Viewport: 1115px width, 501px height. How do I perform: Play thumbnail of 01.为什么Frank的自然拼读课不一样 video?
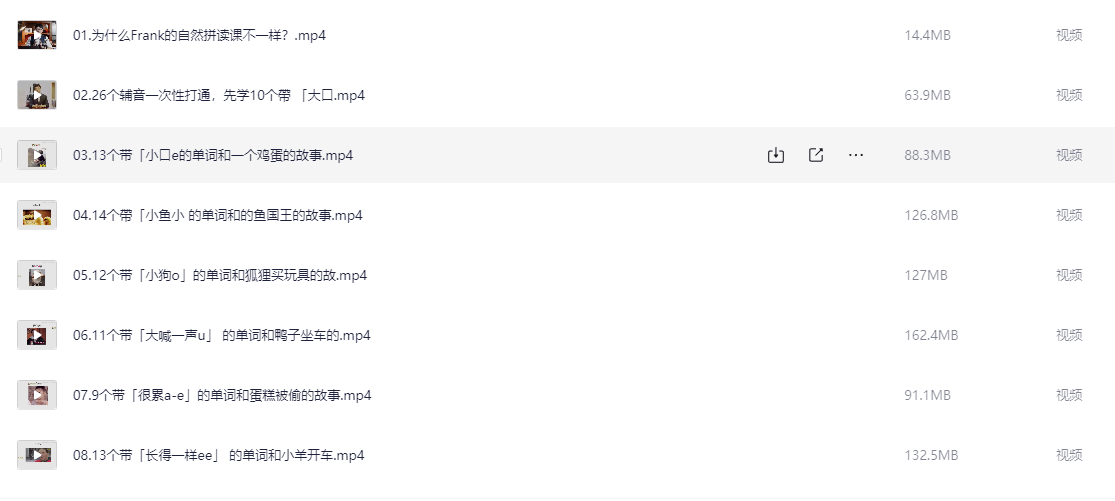pyautogui.click(x=37, y=35)
